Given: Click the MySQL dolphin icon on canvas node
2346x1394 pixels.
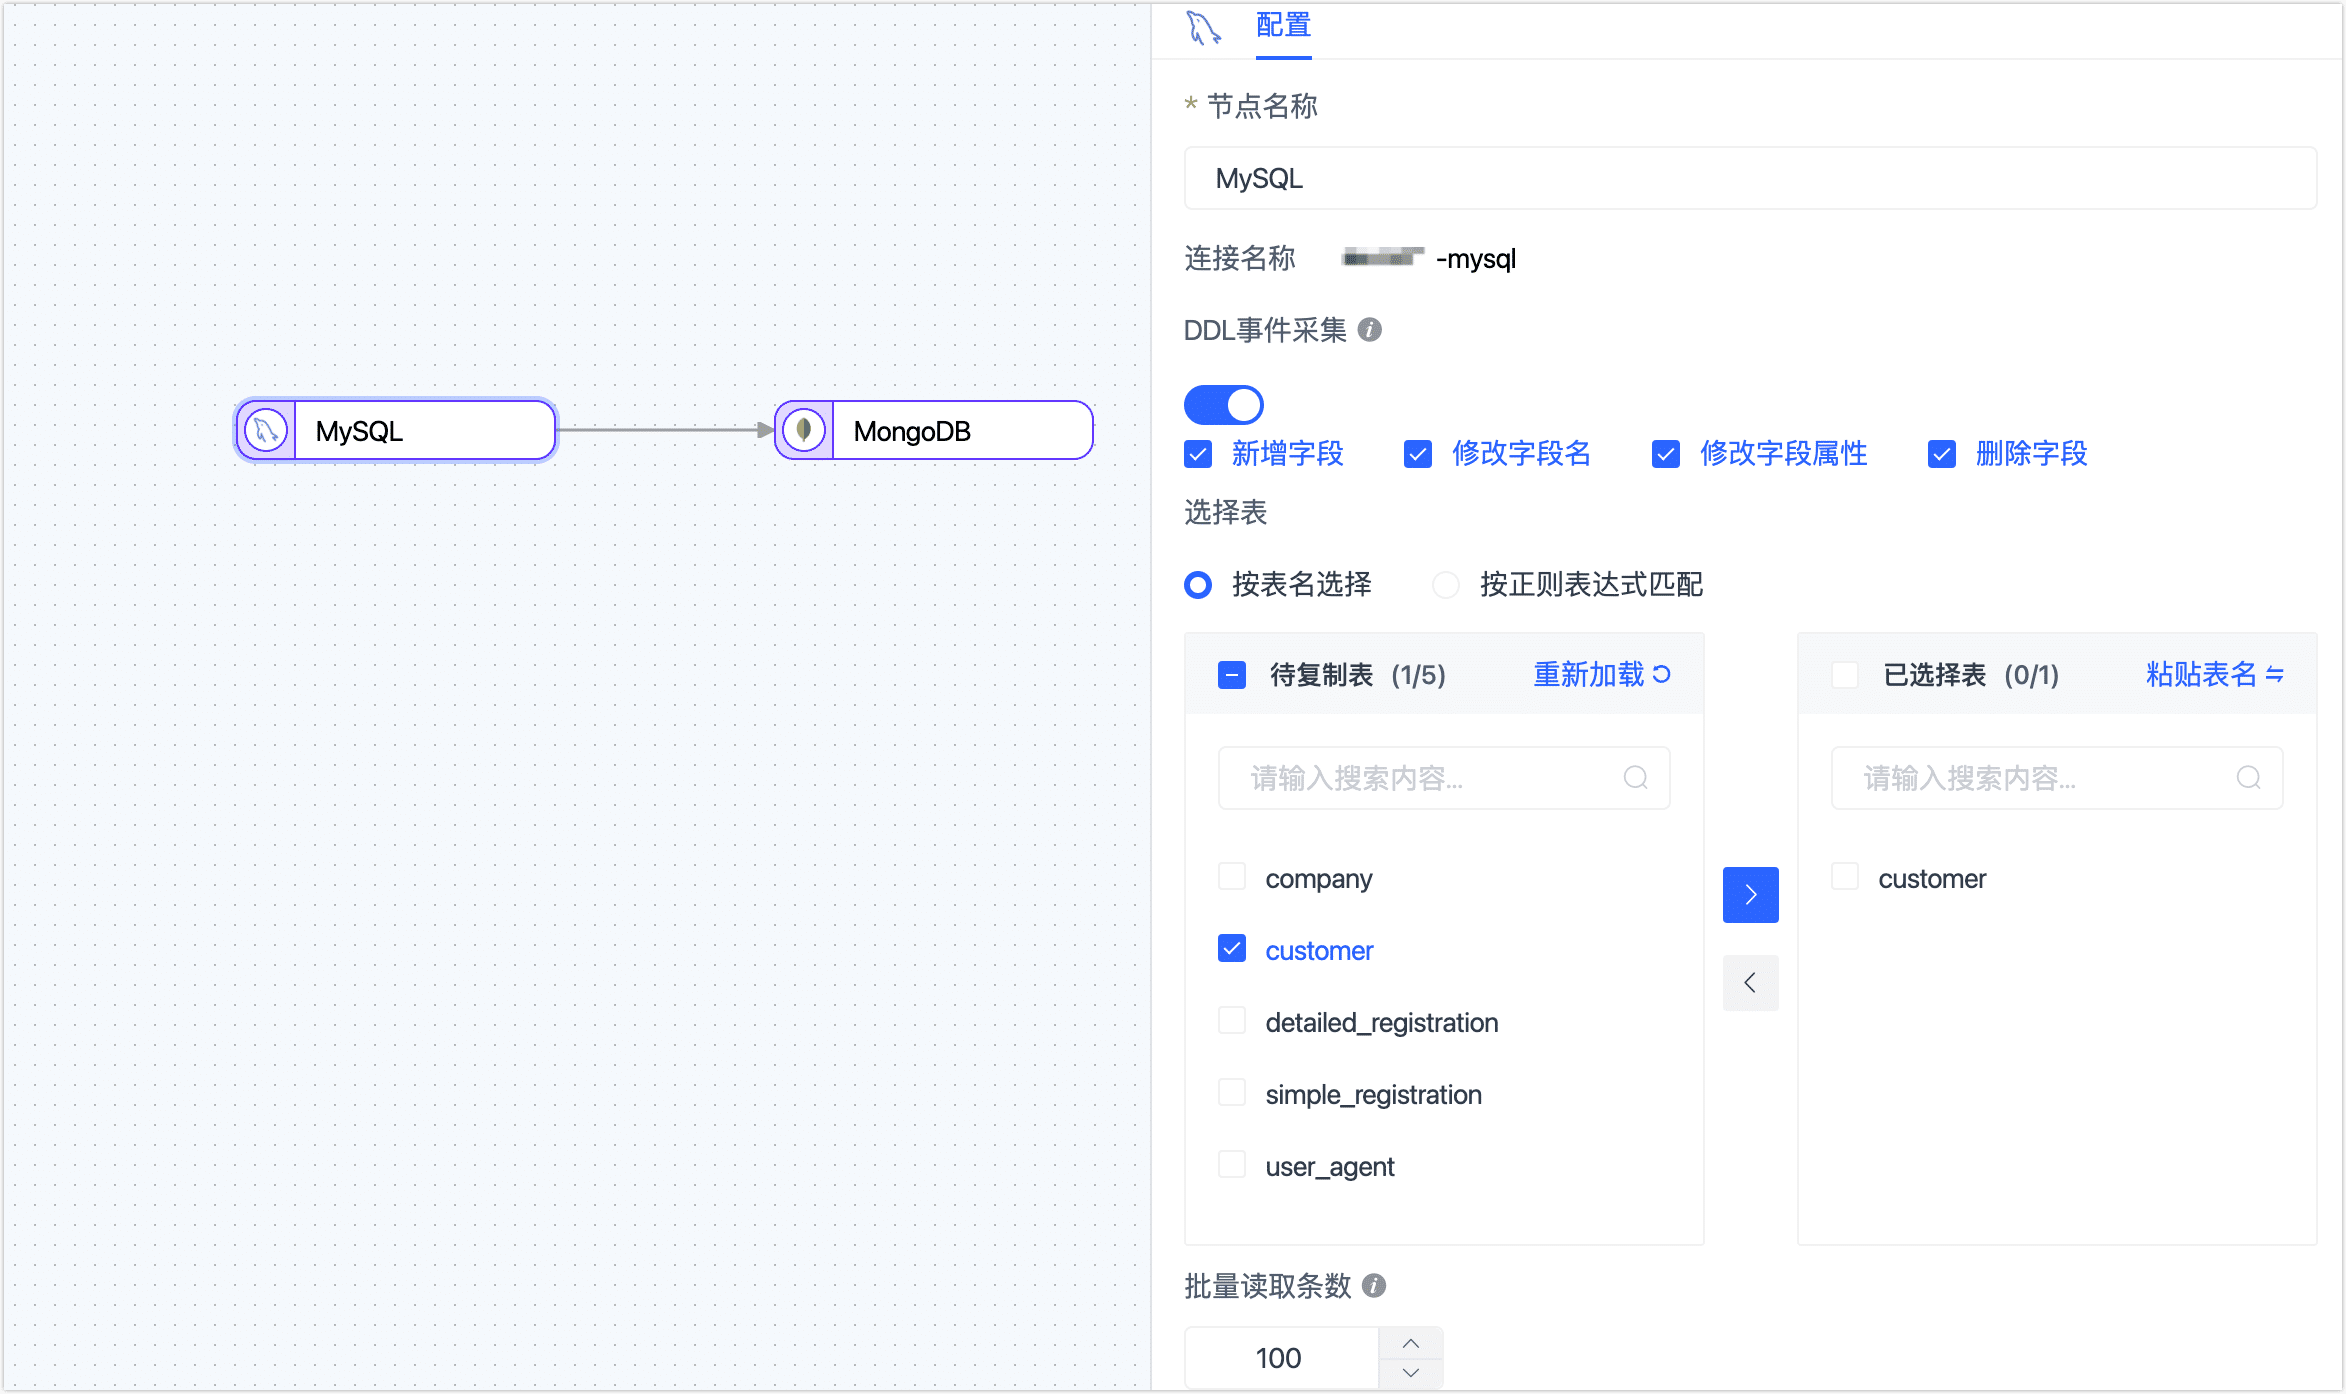Looking at the screenshot, I should click(x=266, y=431).
